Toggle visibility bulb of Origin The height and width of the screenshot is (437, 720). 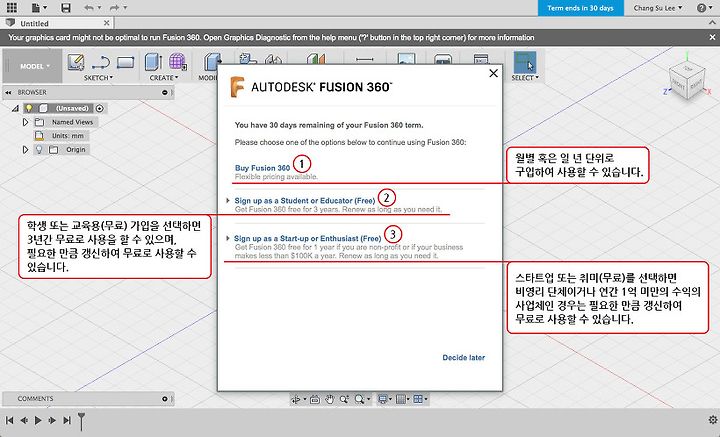[39, 150]
